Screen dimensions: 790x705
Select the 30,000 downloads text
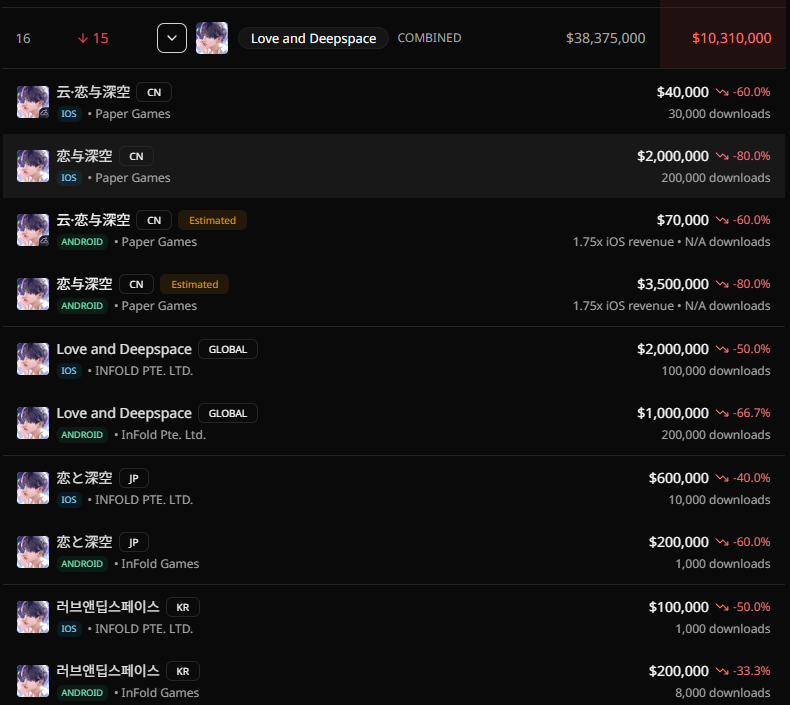719,114
